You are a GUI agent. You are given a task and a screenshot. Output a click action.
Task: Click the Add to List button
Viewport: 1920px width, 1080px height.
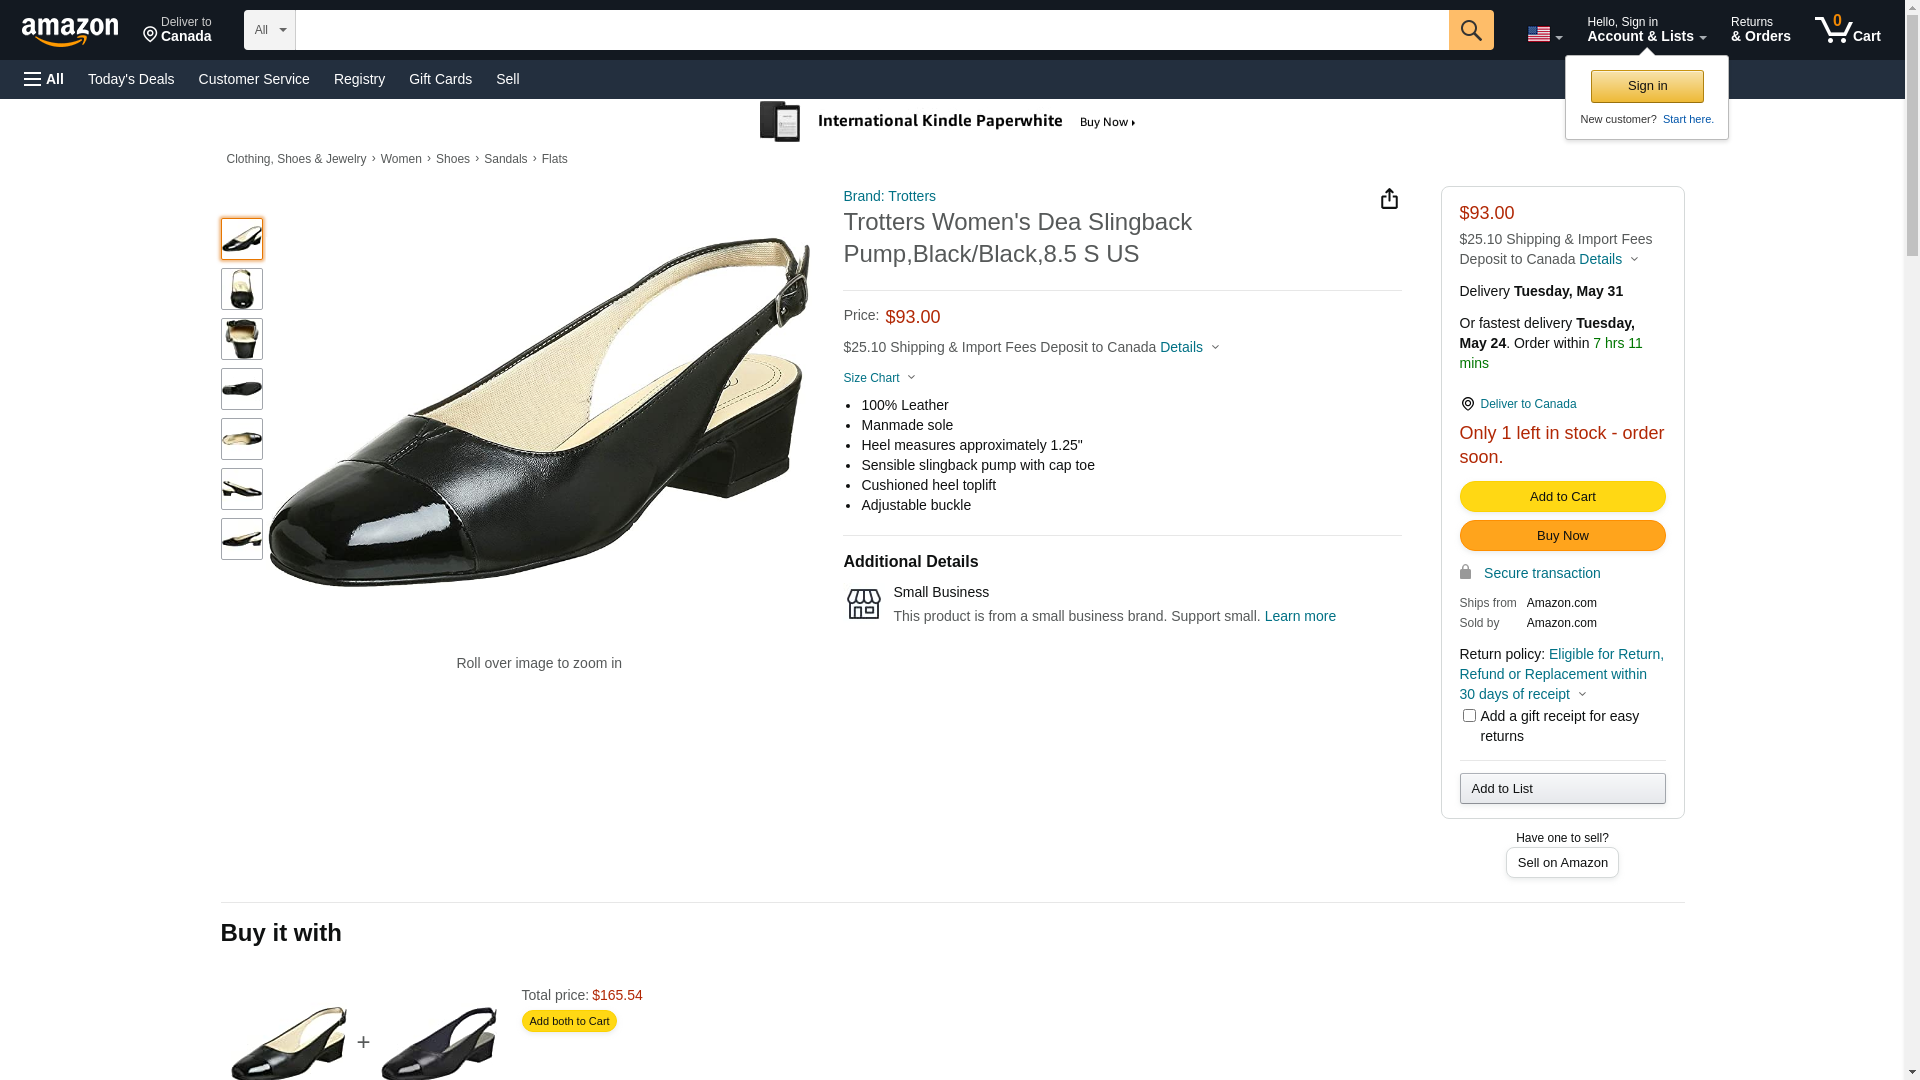1561,789
